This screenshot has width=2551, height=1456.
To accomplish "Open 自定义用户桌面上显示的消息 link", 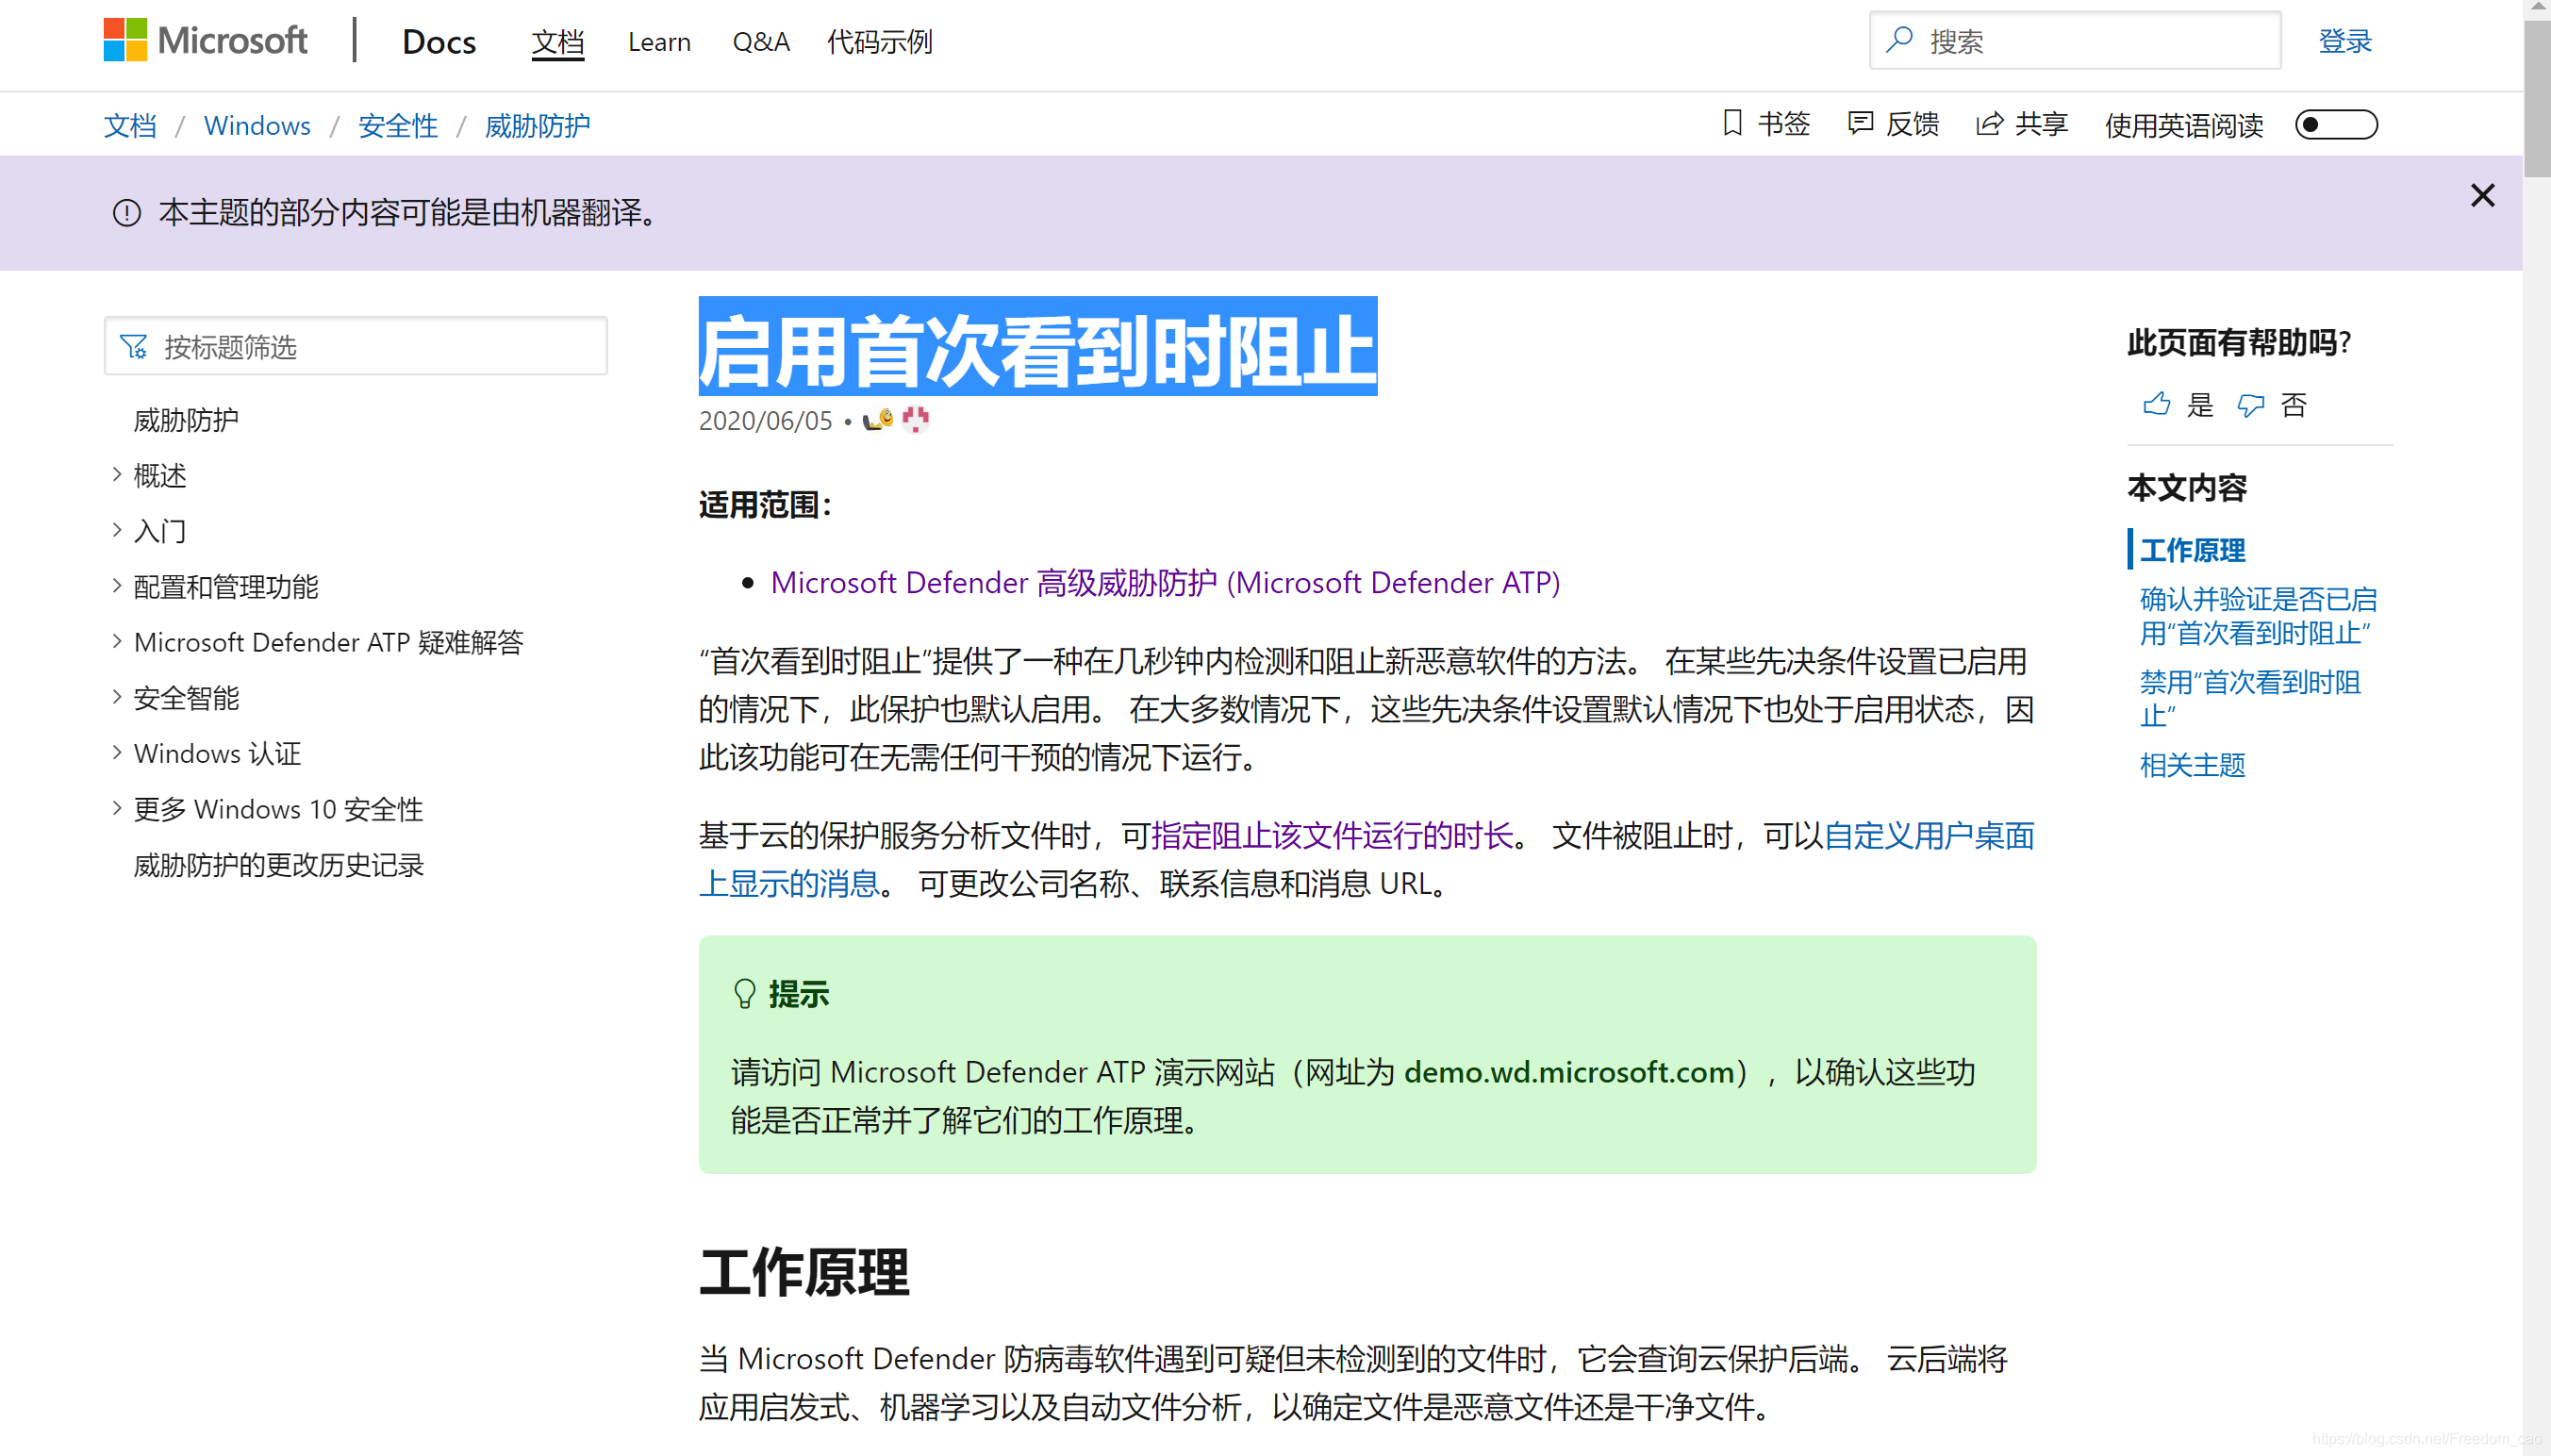I will (x=1929, y=835).
